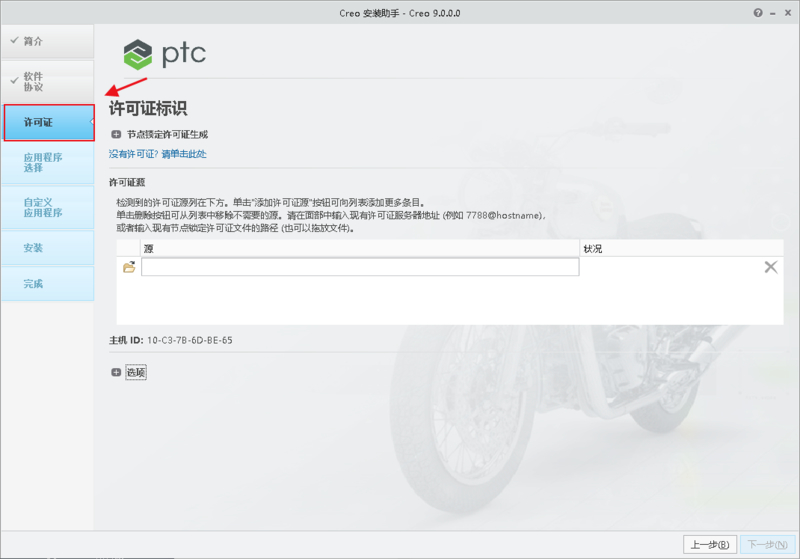Viewport: 800px width, 559px height.
Task: Browse license file with folder icon
Action: click(x=129, y=267)
